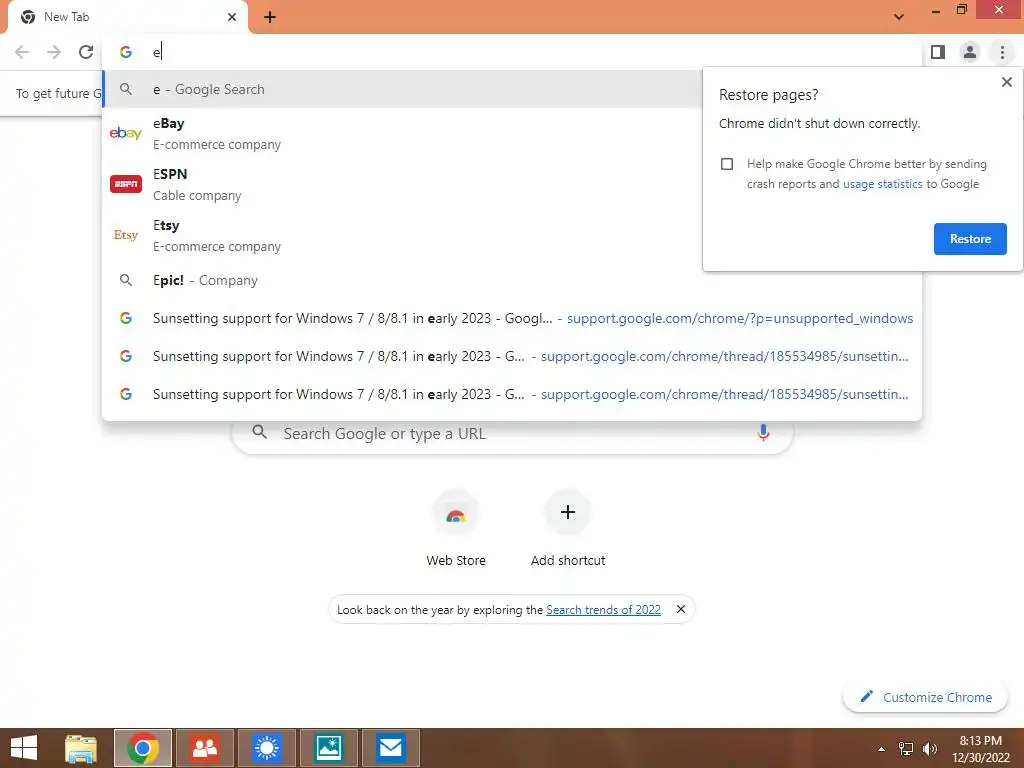Close the Restore pages popup
Screen dimensions: 1024x768
[1006, 82]
